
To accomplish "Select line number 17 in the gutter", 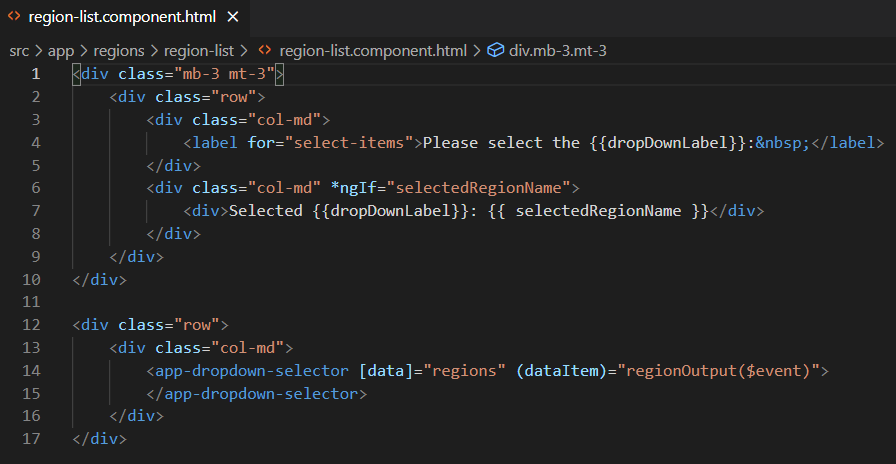I will tap(32, 439).
